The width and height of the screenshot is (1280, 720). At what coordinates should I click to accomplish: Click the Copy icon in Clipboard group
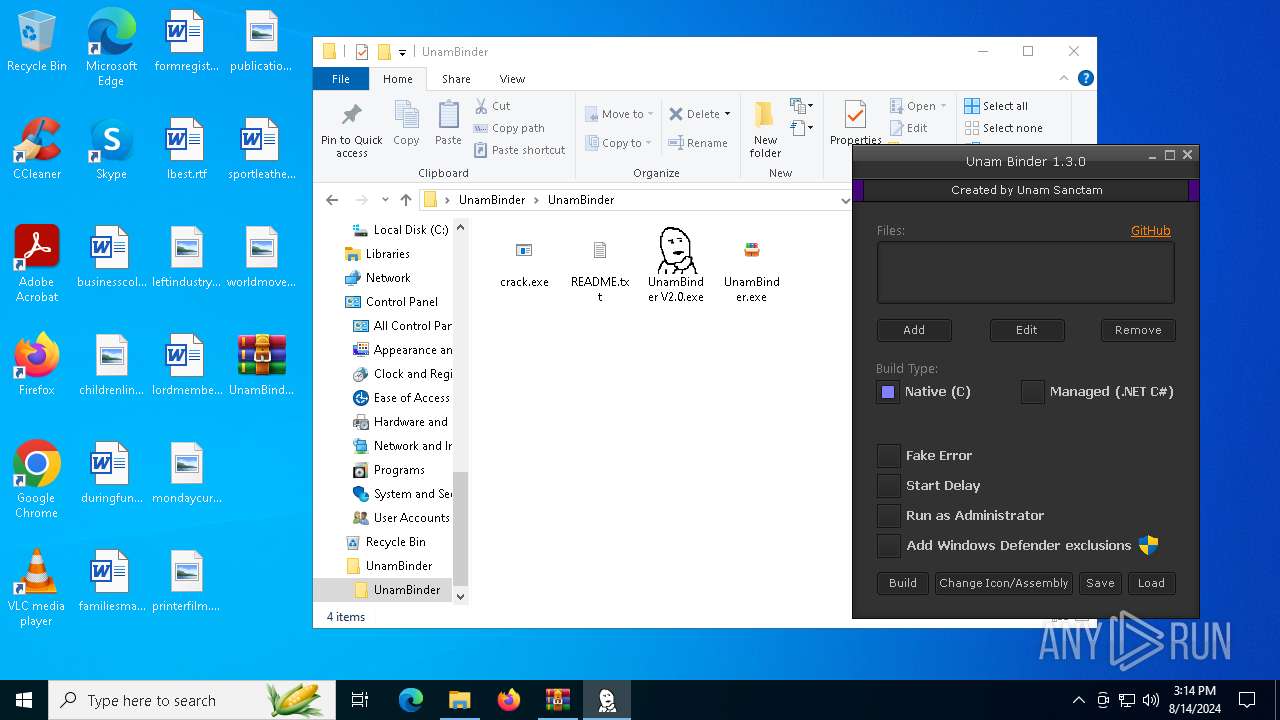(x=406, y=114)
